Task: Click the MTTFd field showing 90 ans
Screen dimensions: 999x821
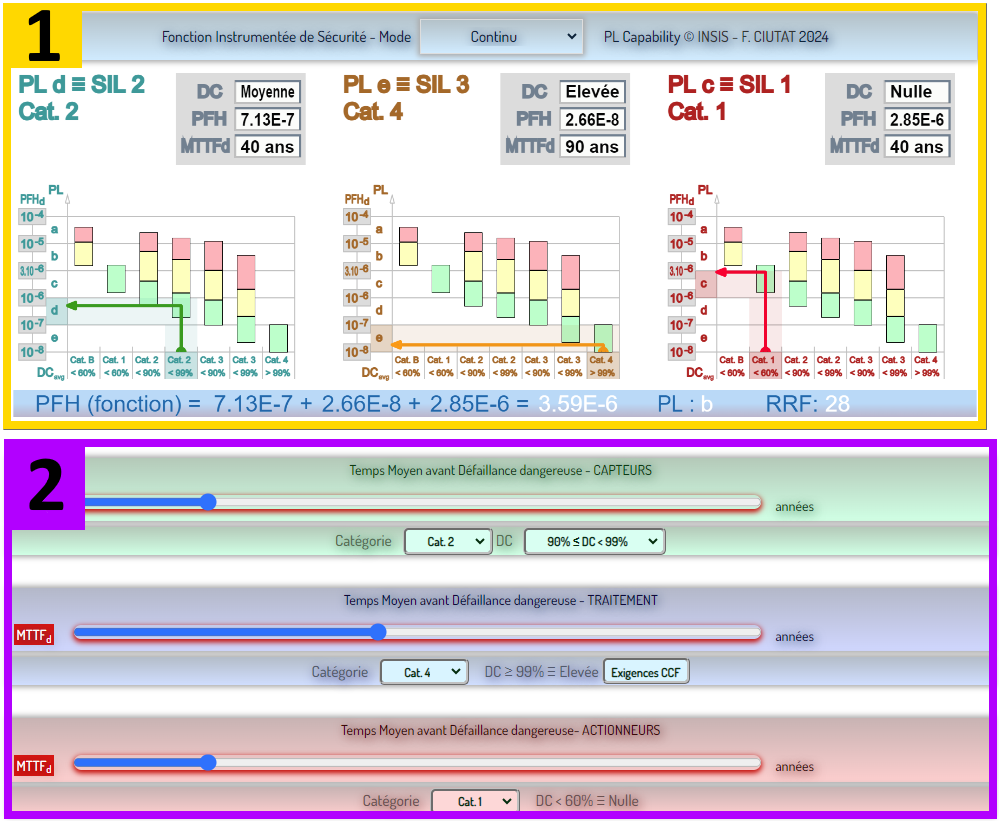Action: [x=591, y=146]
